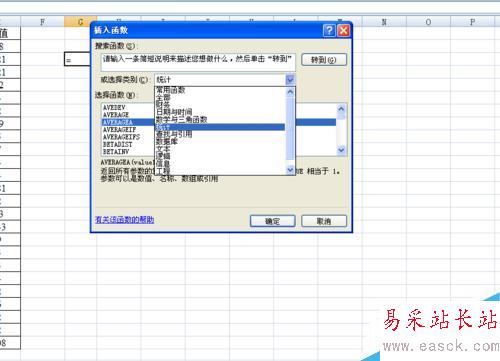Select the AVERAGEIF function
This screenshot has height=361, width=500.
[x=119, y=130]
